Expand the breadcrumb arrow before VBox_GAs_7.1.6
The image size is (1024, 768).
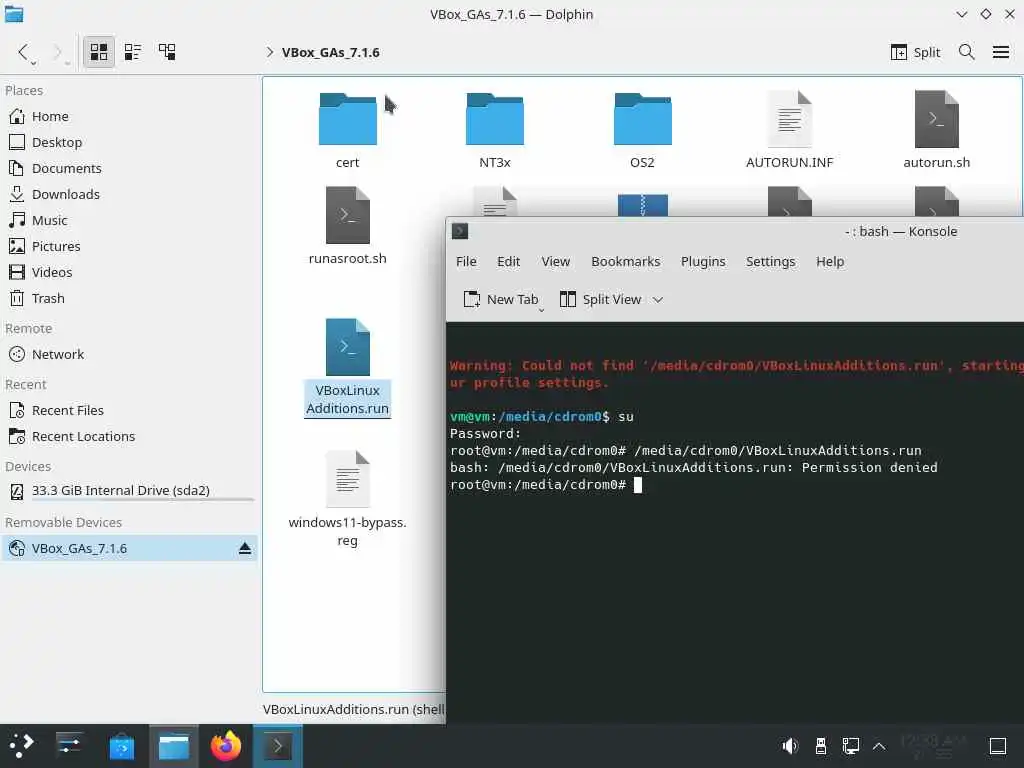coord(270,52)
